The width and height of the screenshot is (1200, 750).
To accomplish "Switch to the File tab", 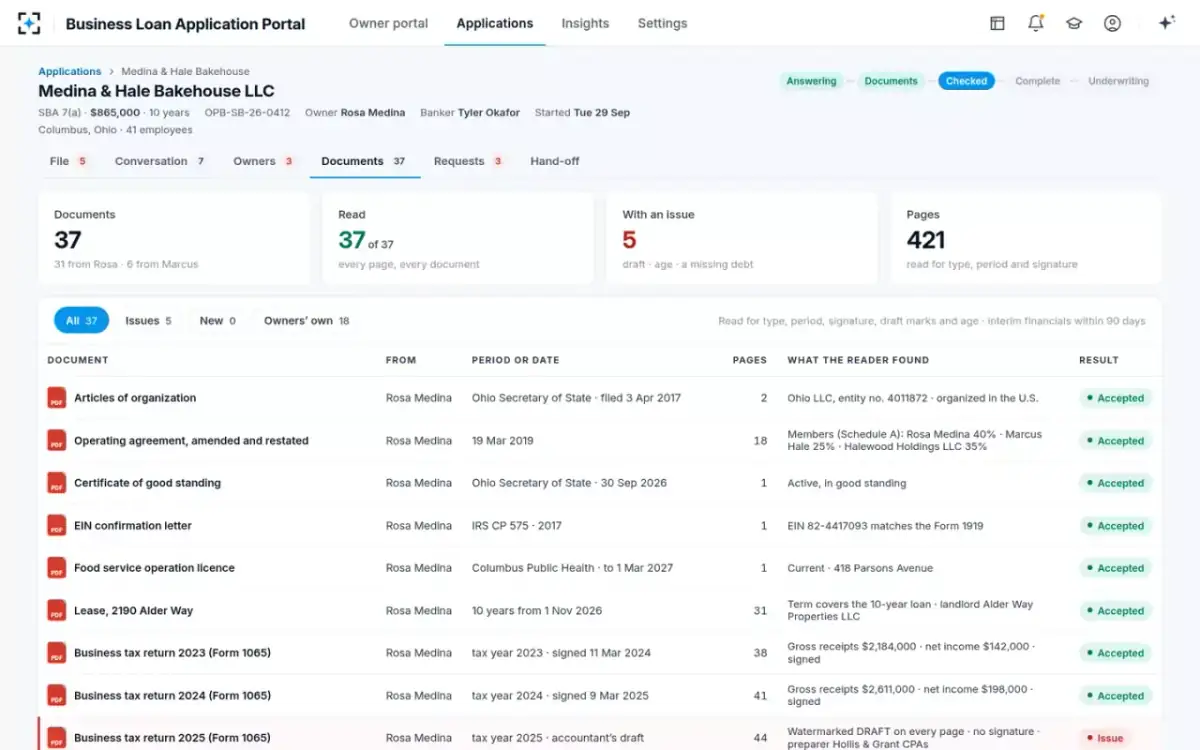I will 68,161.
